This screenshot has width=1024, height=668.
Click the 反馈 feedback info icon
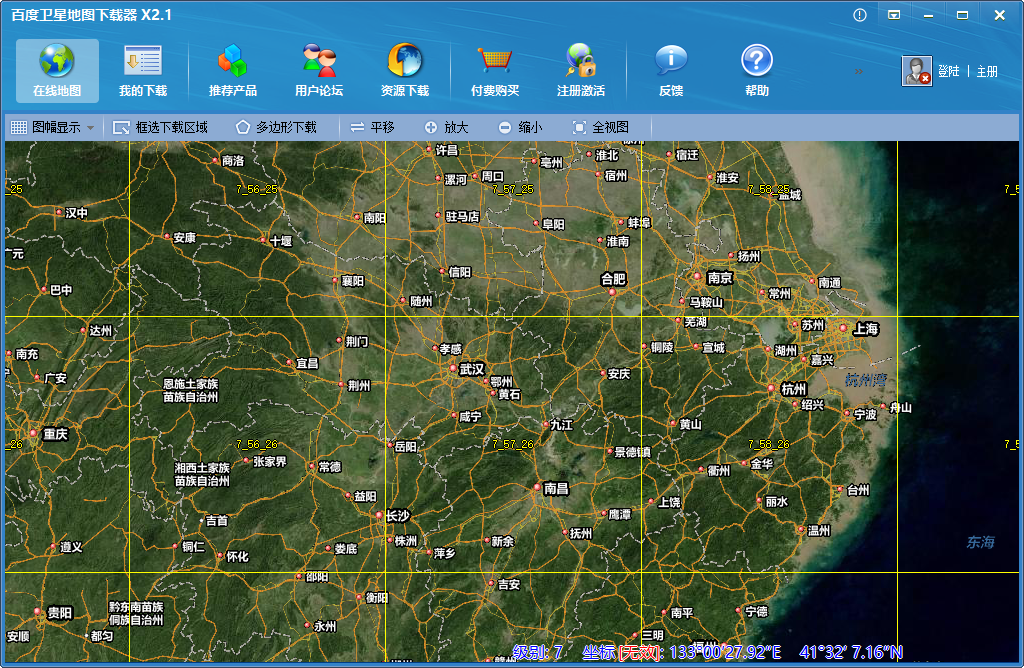click(671, 62)
